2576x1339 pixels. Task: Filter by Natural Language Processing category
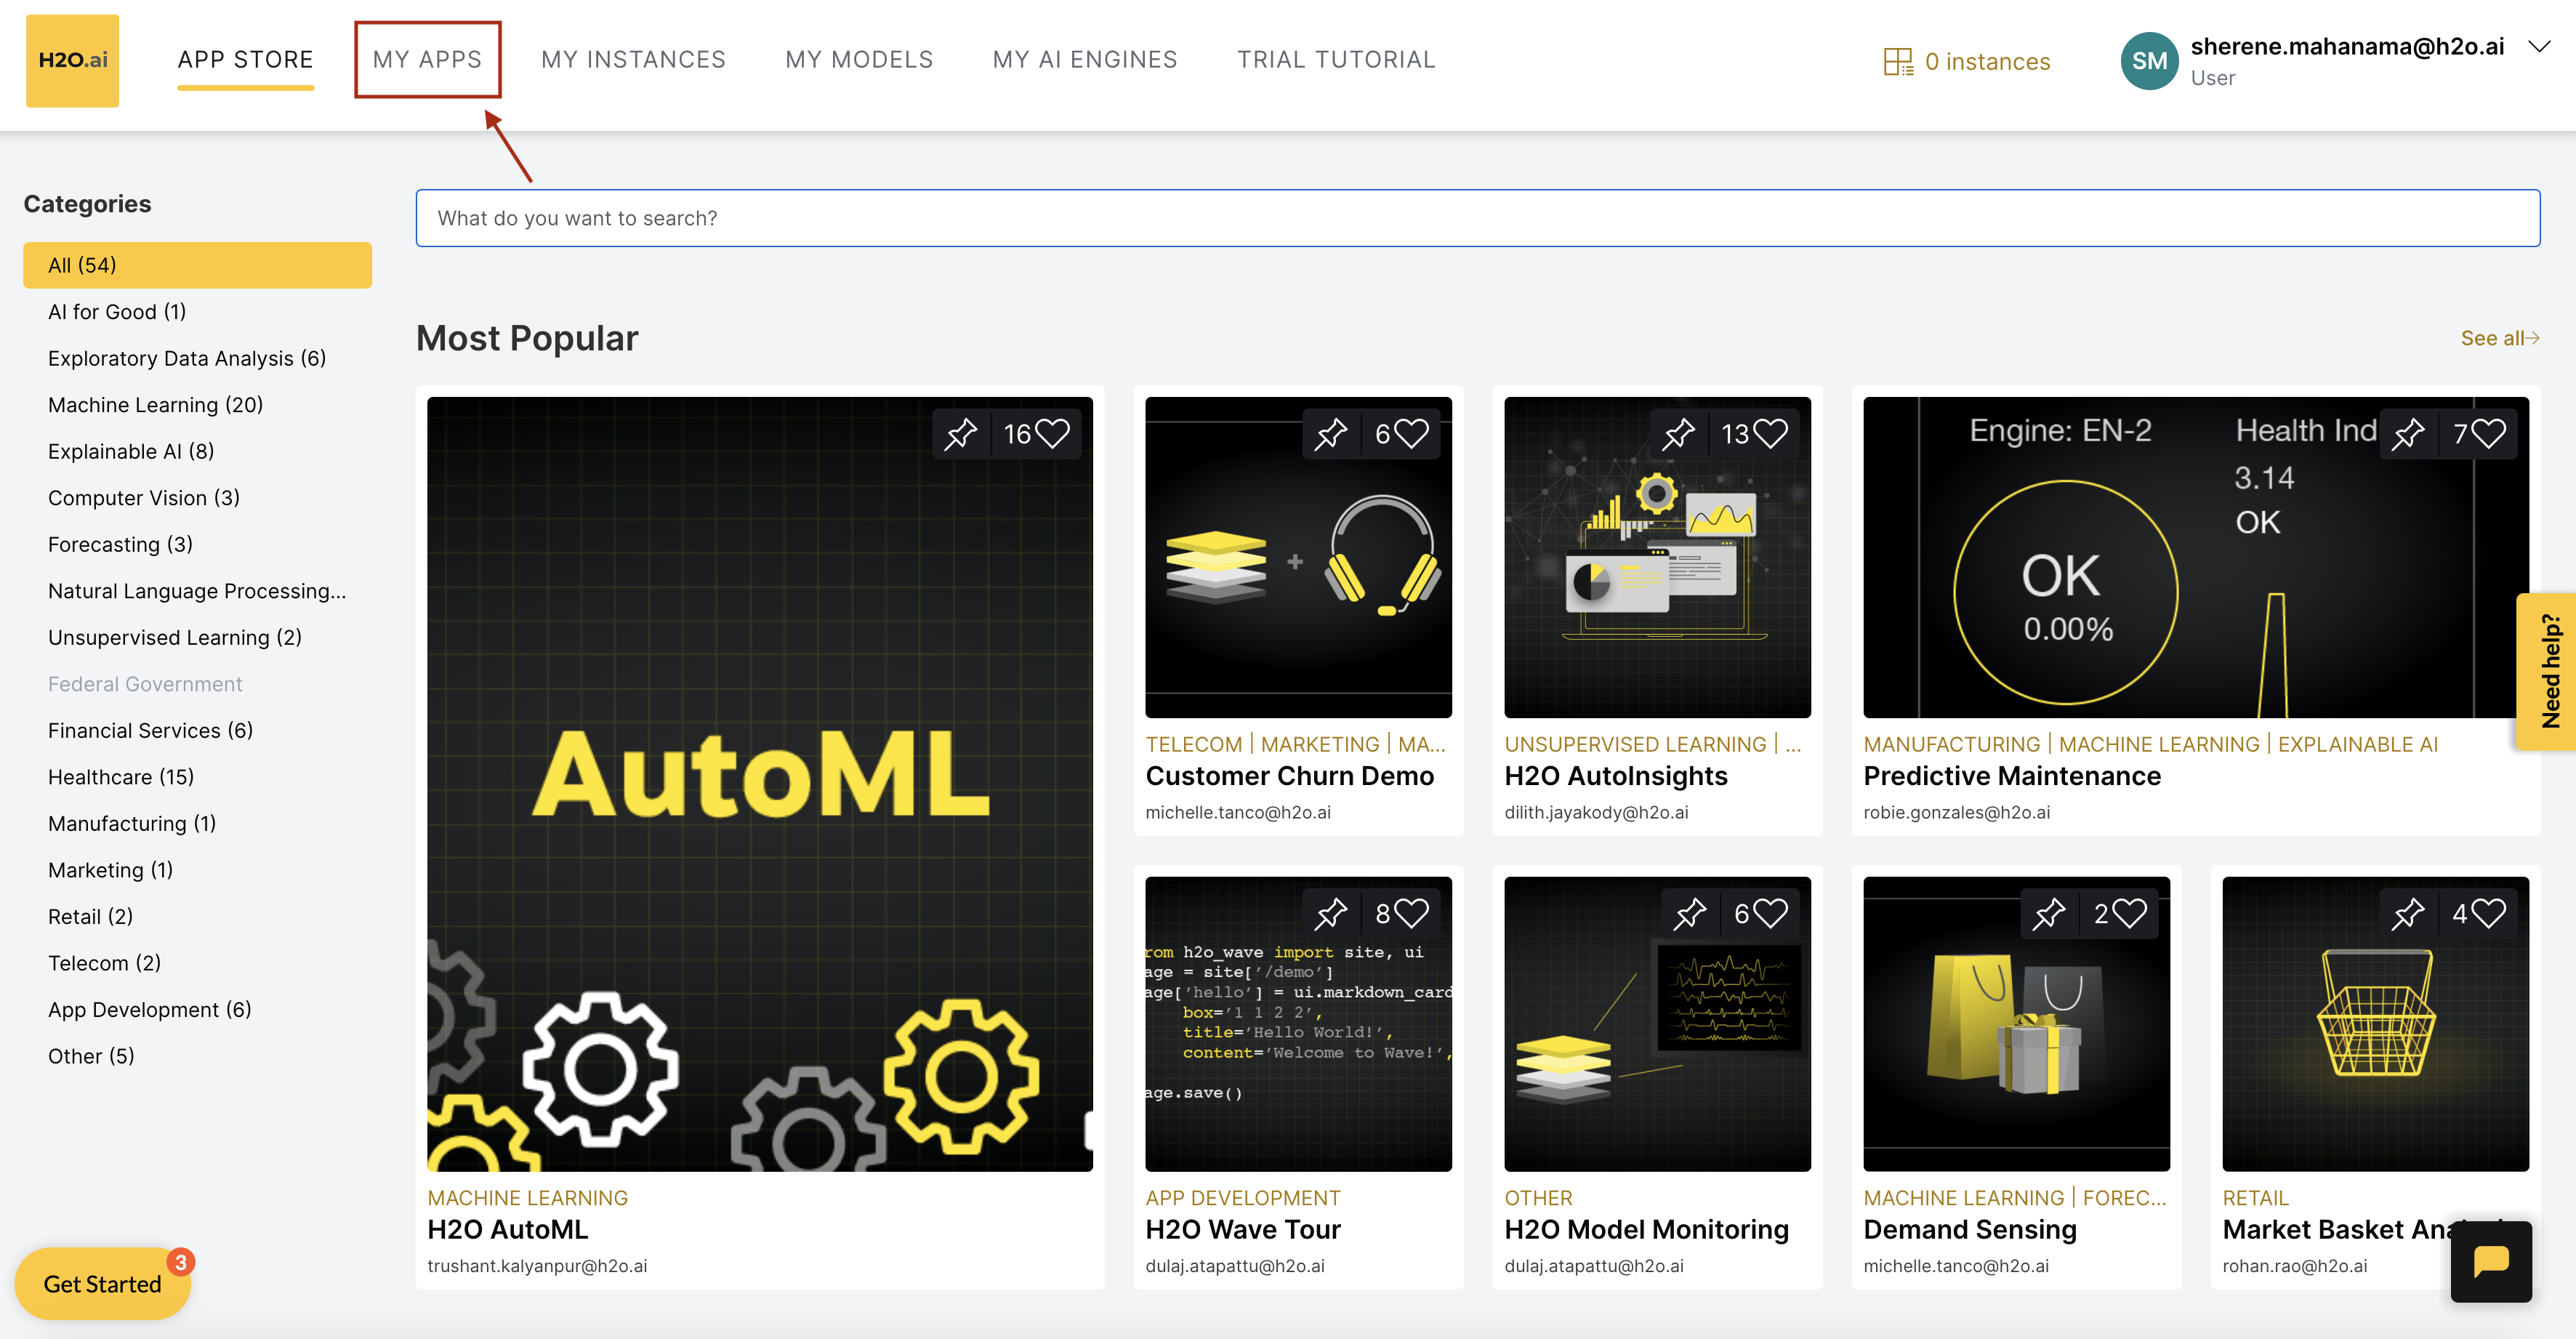pos(197,591)
